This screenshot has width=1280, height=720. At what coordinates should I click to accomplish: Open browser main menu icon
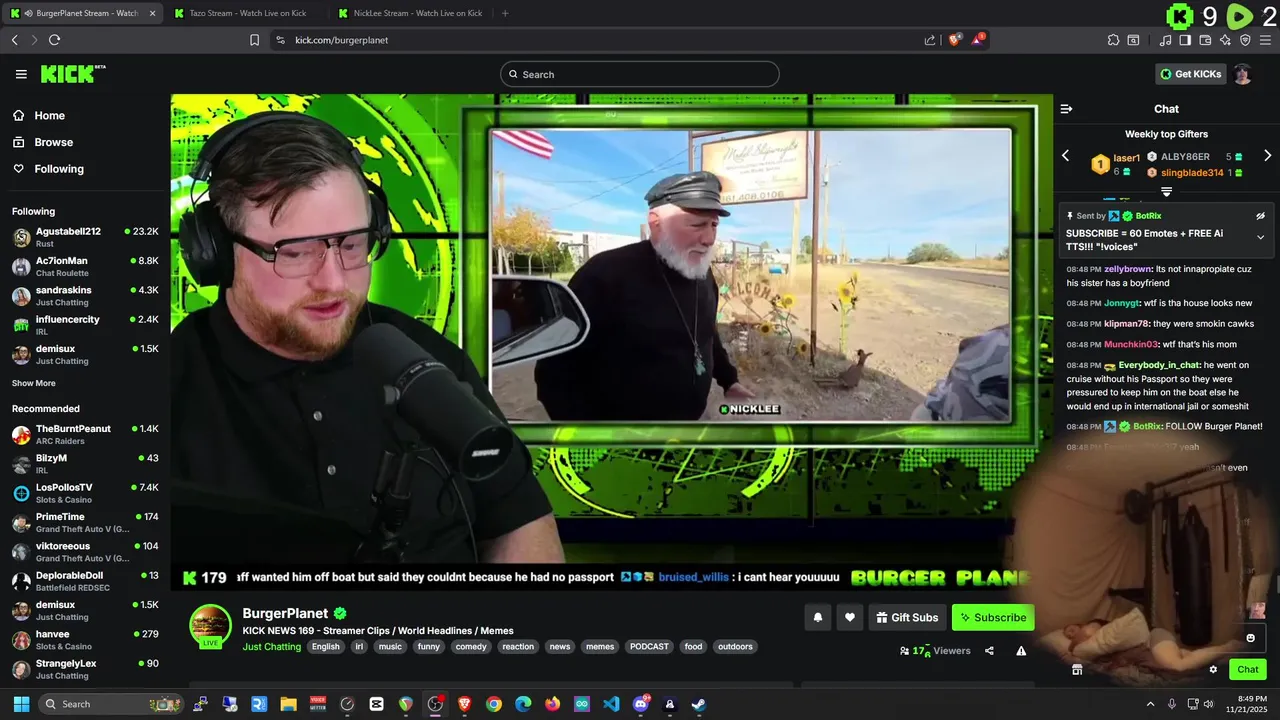[x=1265, y=40]
